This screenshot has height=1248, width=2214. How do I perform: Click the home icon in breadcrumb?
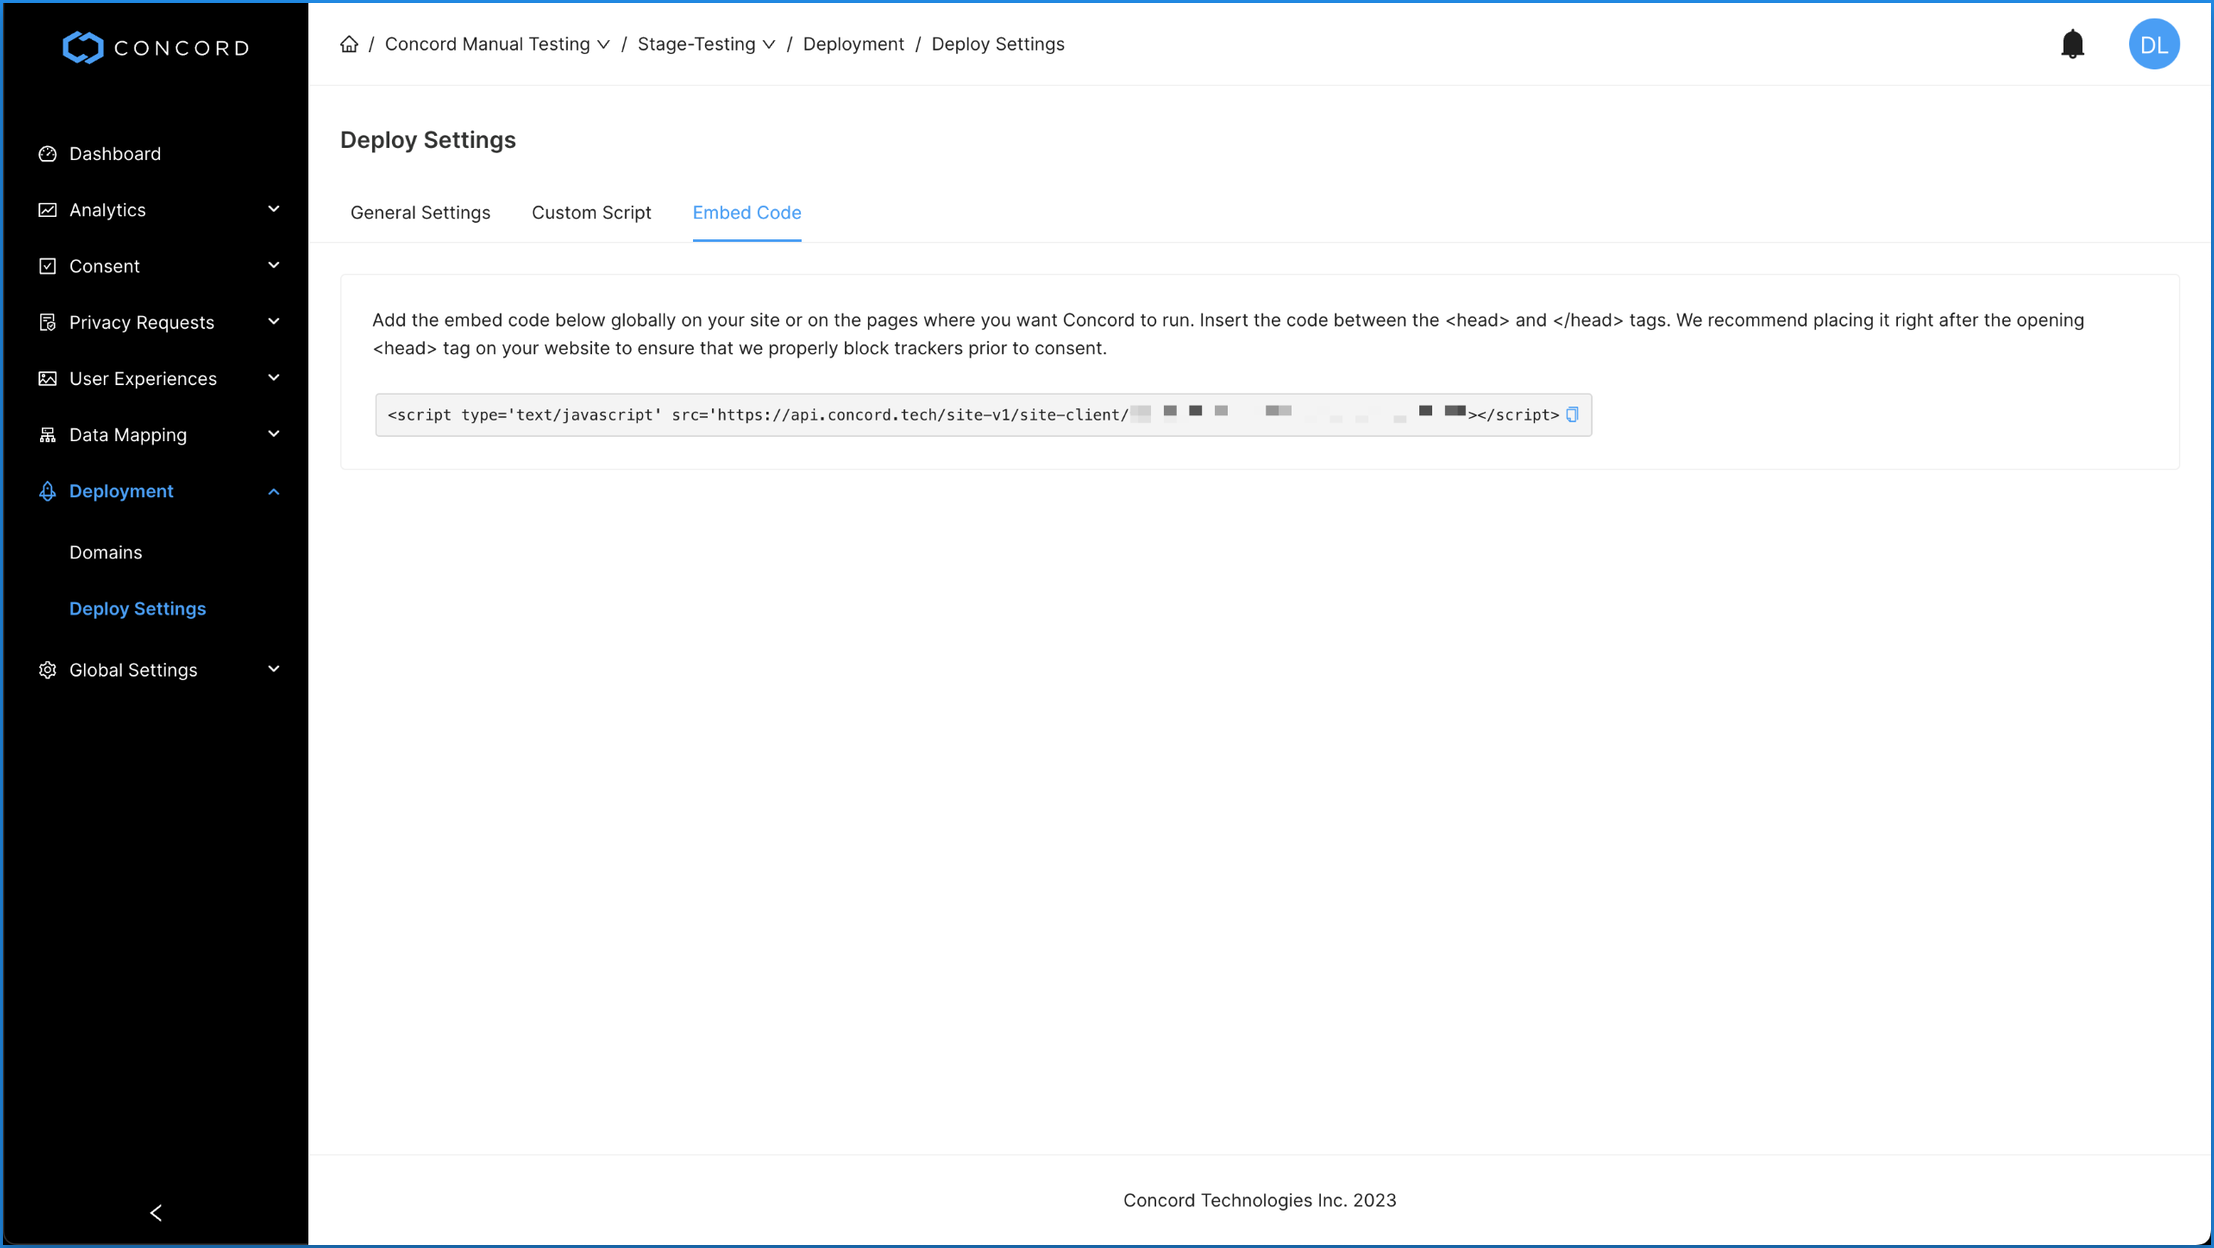349,44
